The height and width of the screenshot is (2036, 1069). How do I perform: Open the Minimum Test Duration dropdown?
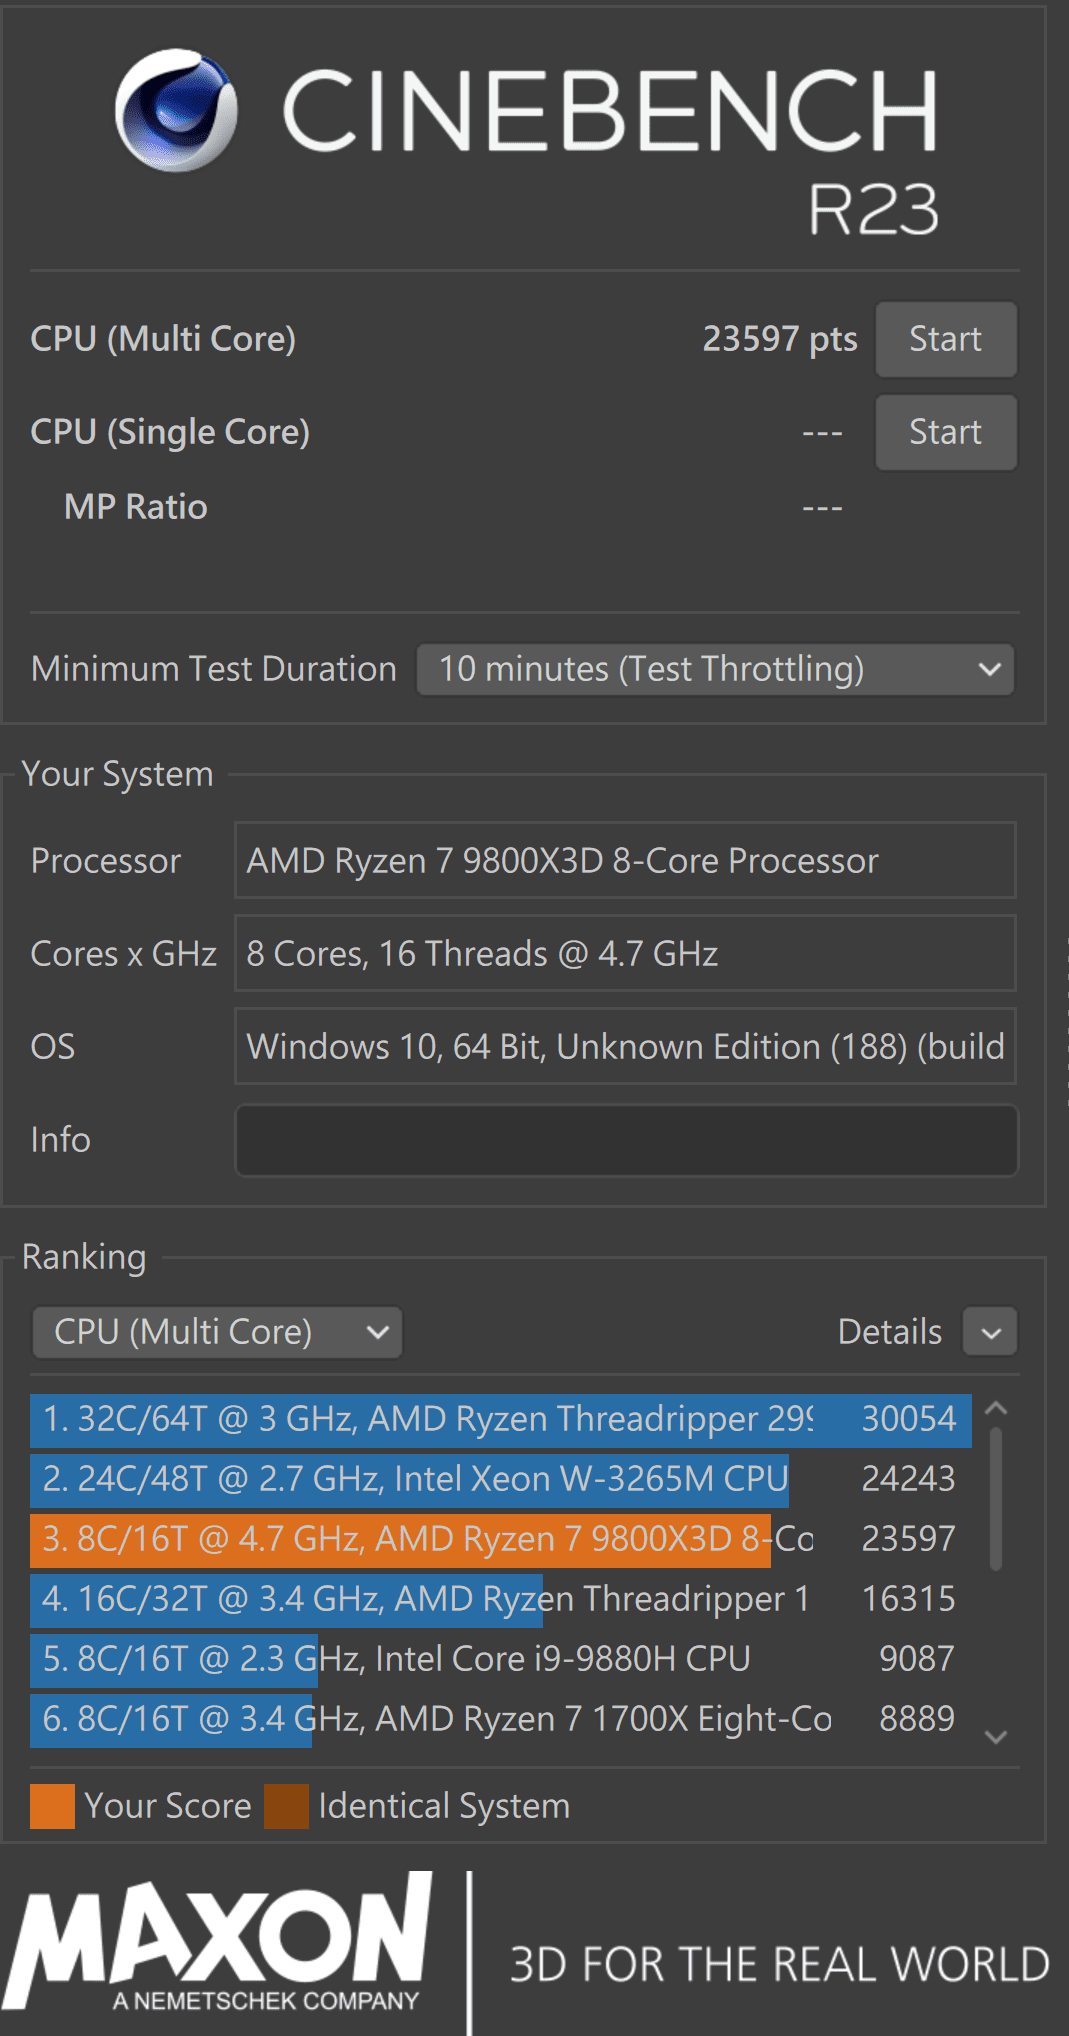pyautogui.click(x=715, y=669)
